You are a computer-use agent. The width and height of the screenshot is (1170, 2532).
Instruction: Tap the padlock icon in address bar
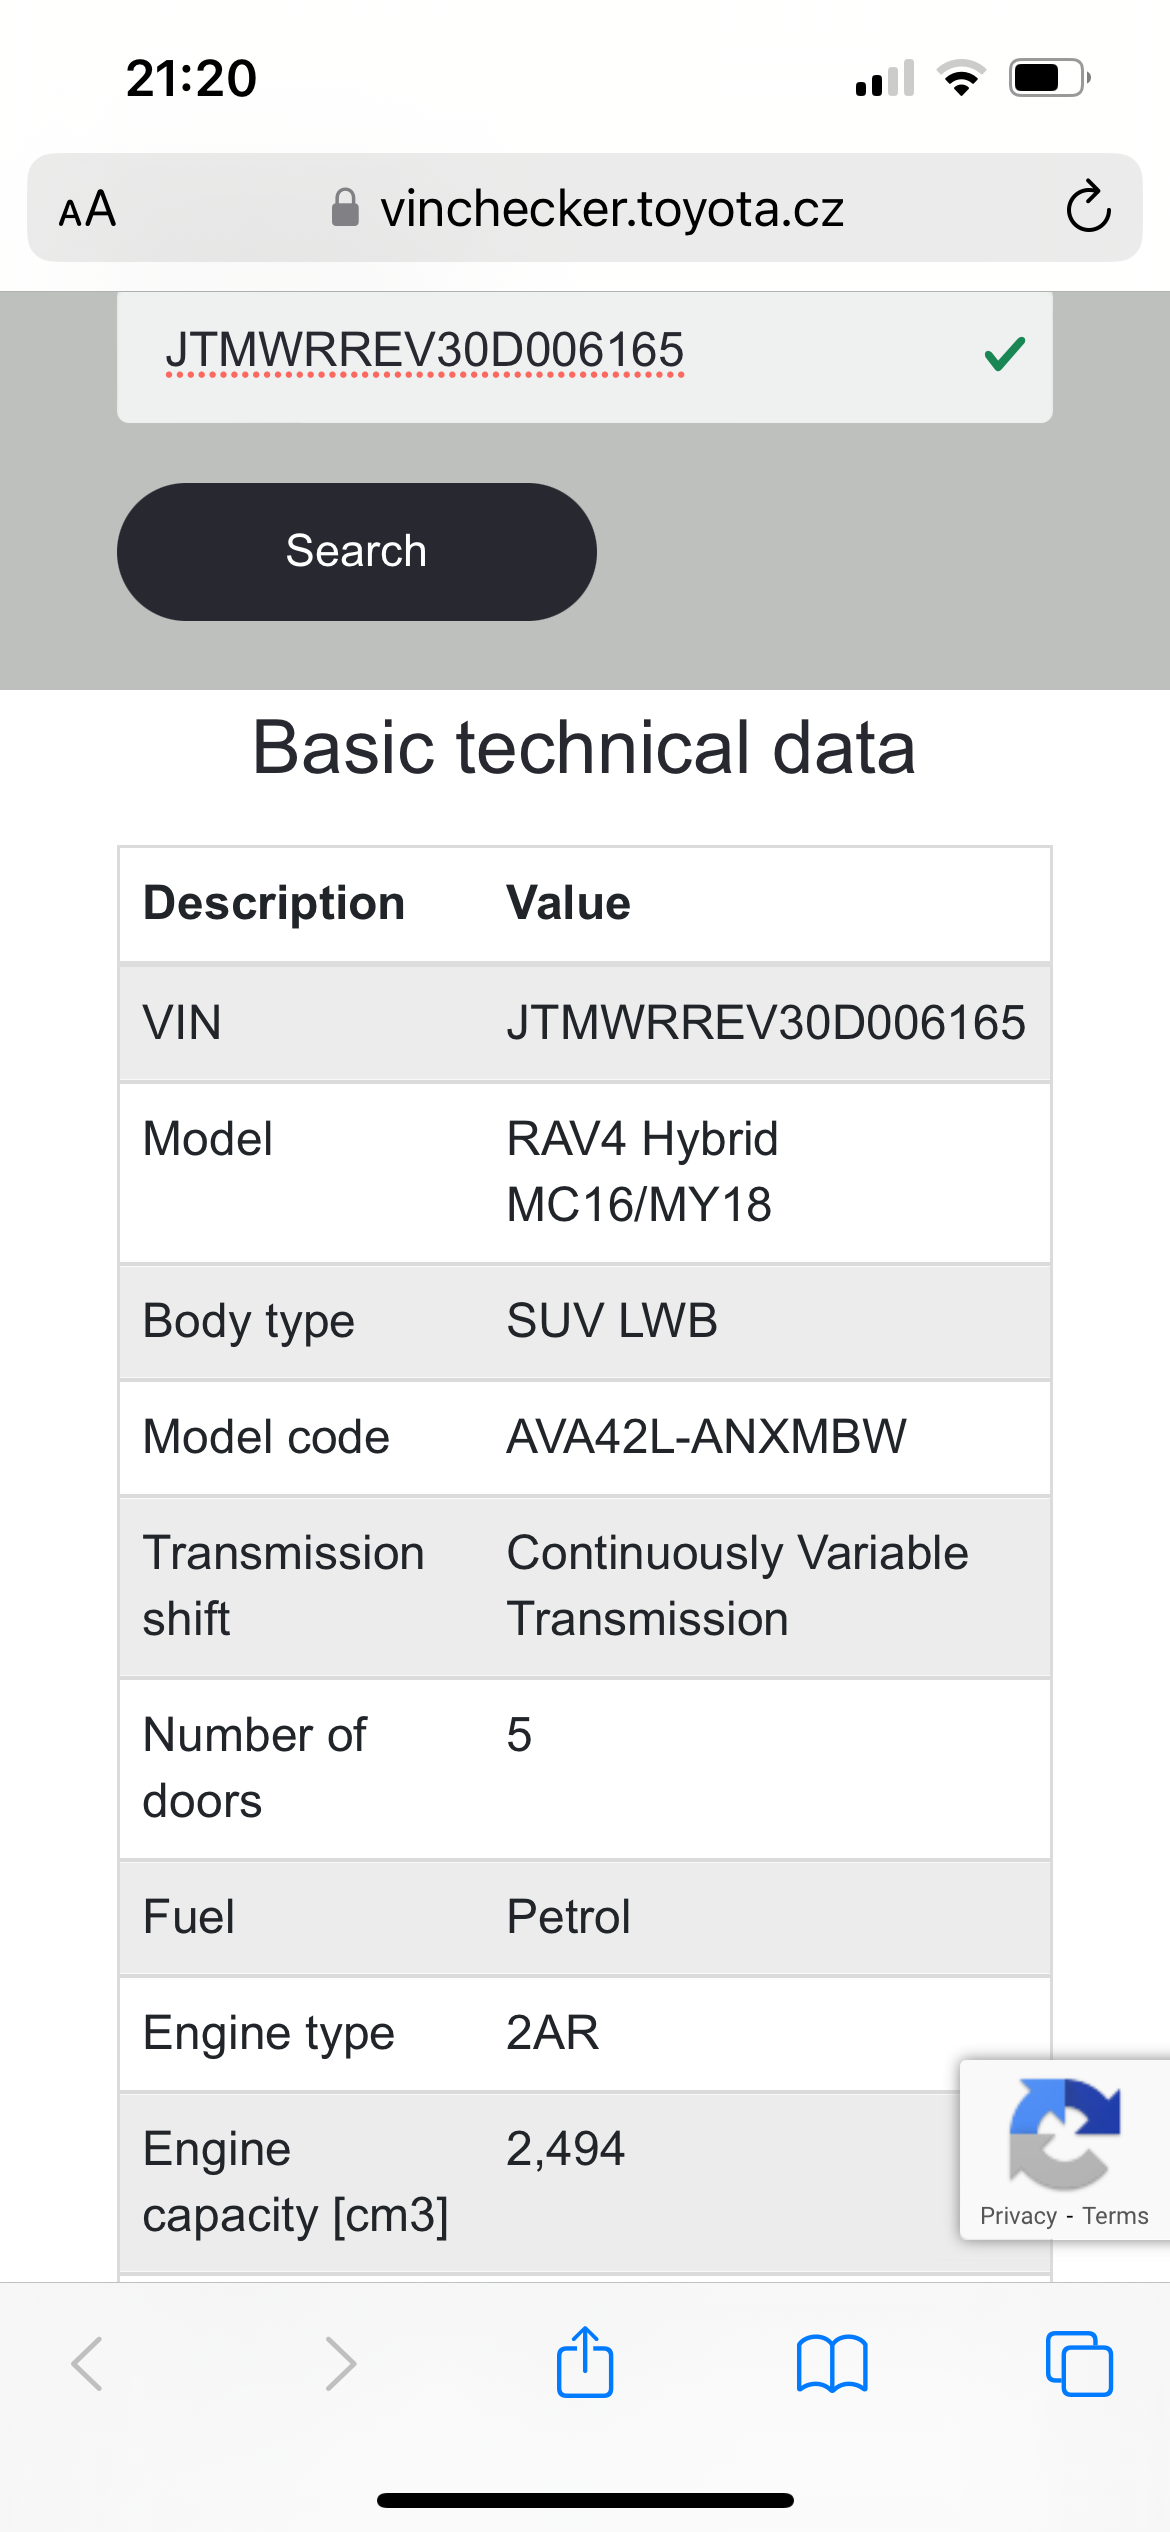point(345,208)
